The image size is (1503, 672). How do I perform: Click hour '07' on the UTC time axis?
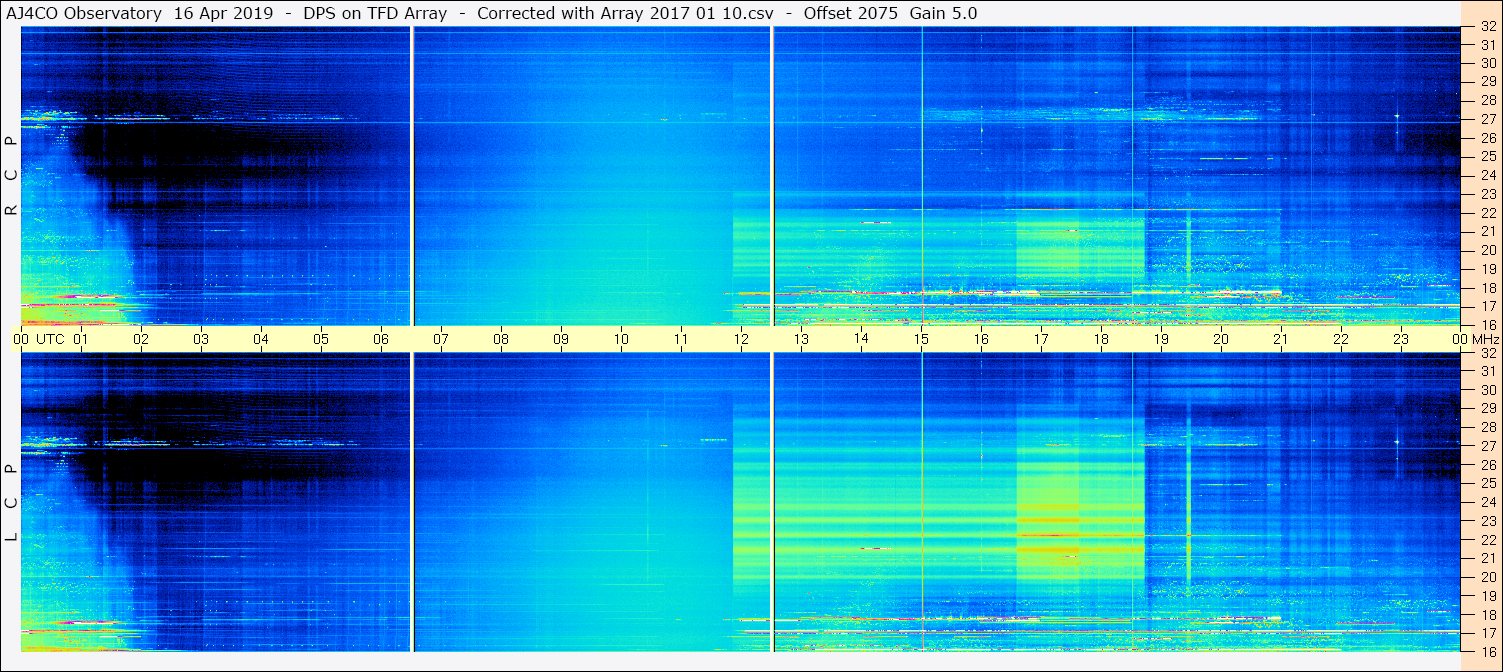pyautogui.click(x=441, y=339)
